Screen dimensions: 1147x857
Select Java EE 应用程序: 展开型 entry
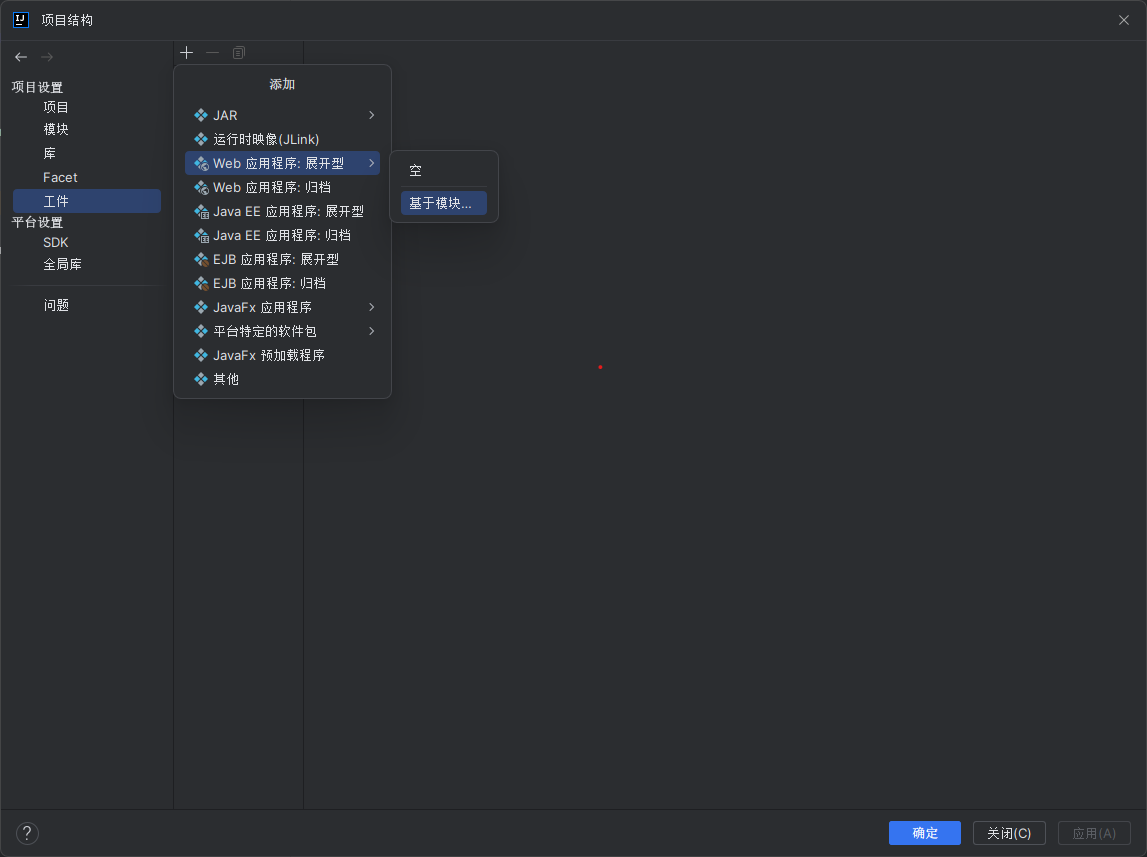coord(282,211)
